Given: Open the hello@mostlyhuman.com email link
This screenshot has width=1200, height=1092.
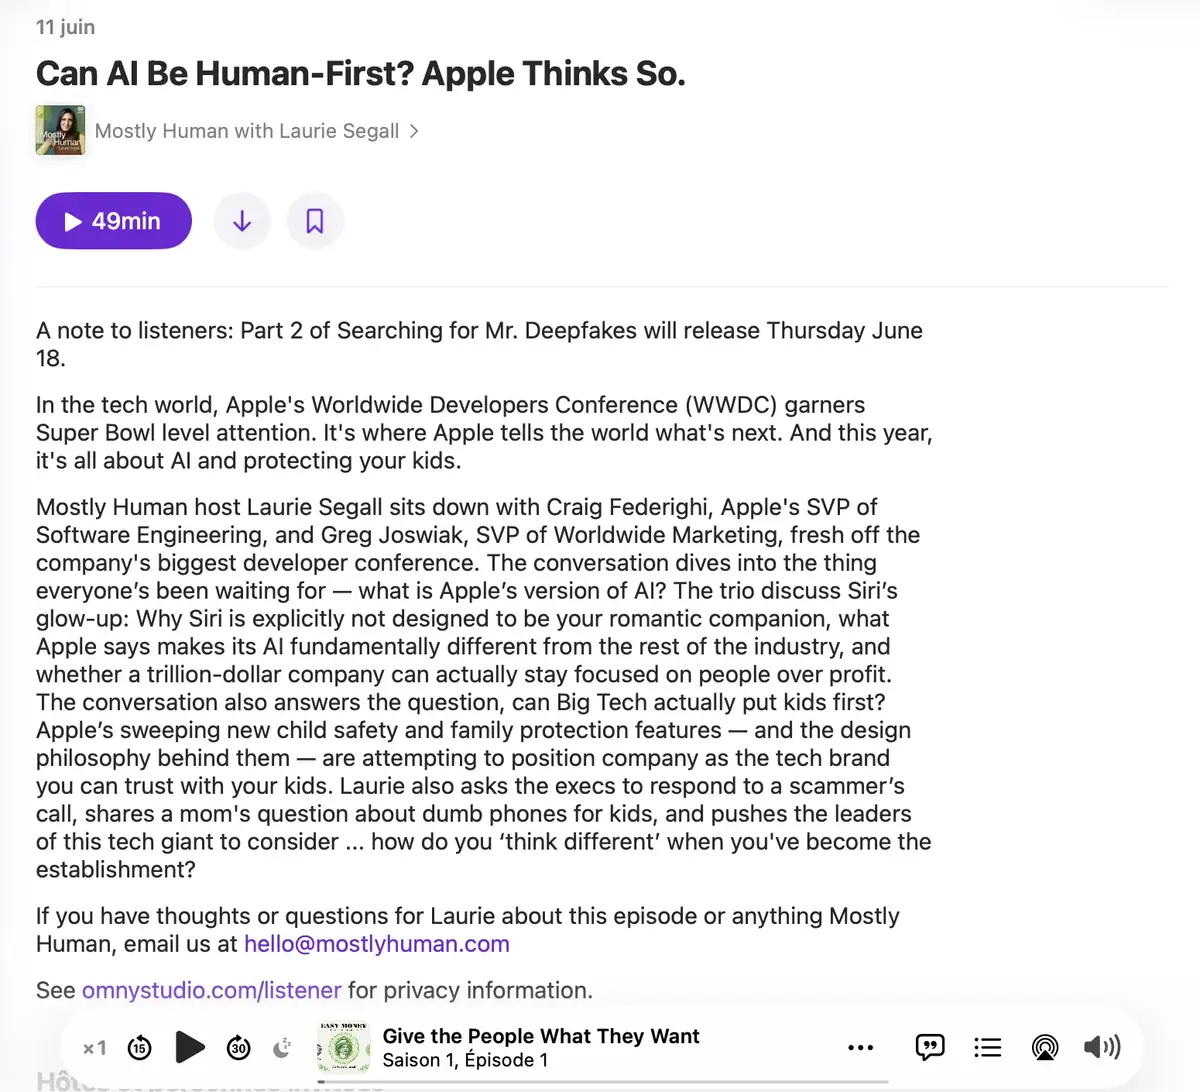Looking at the screenshot, I should [377, 944].
